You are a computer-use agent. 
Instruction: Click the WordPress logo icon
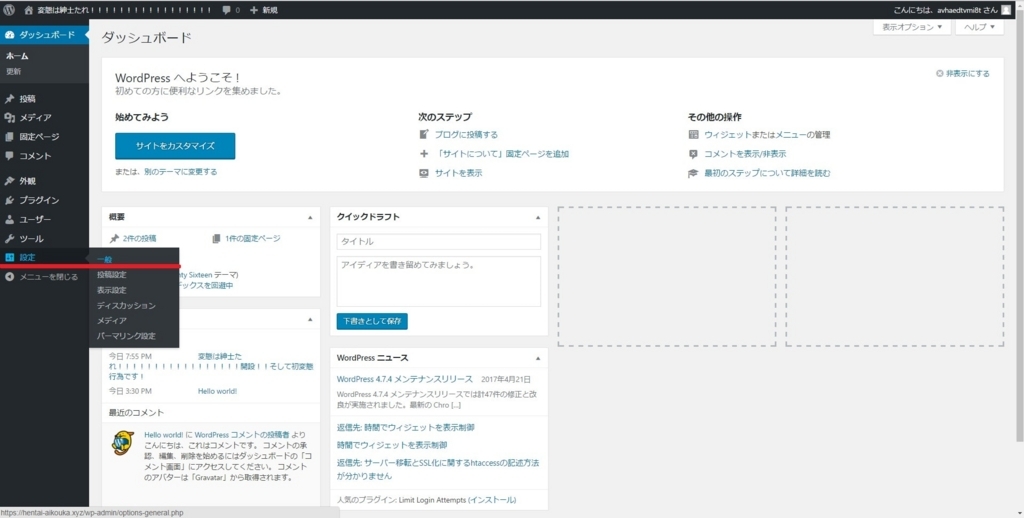click(9, 10)
